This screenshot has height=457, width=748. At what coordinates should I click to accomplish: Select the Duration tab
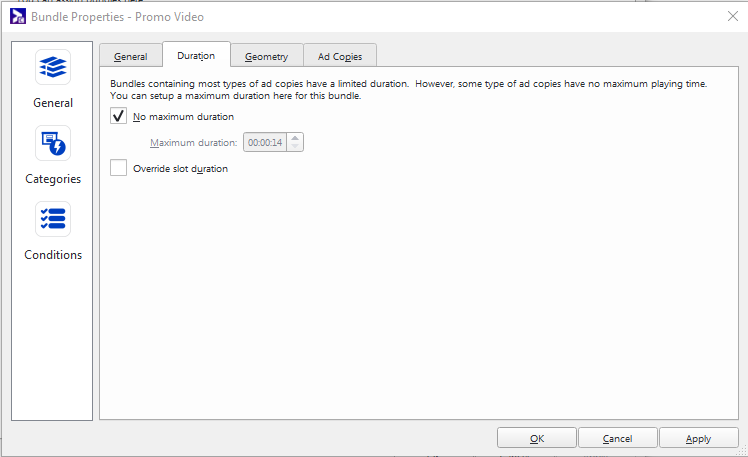pos(196,56)
